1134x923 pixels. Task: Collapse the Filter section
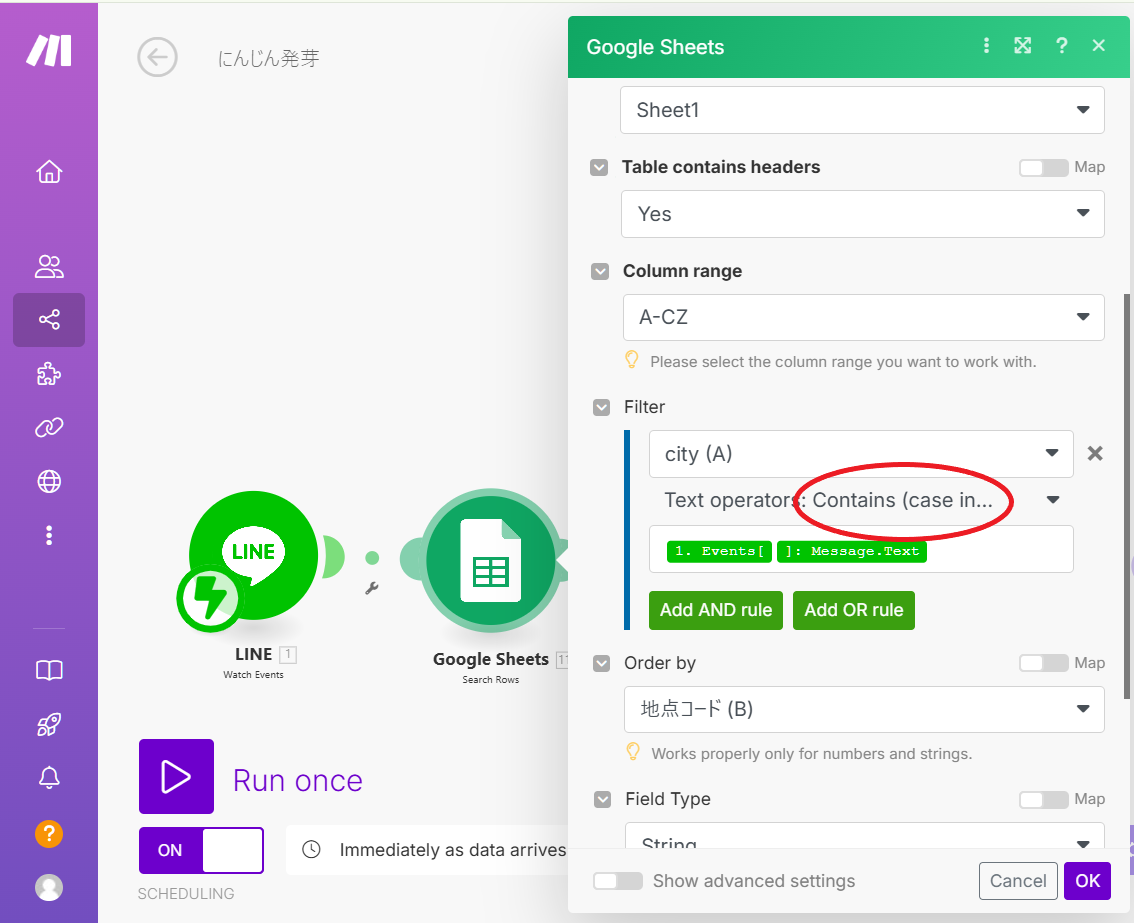601,407
